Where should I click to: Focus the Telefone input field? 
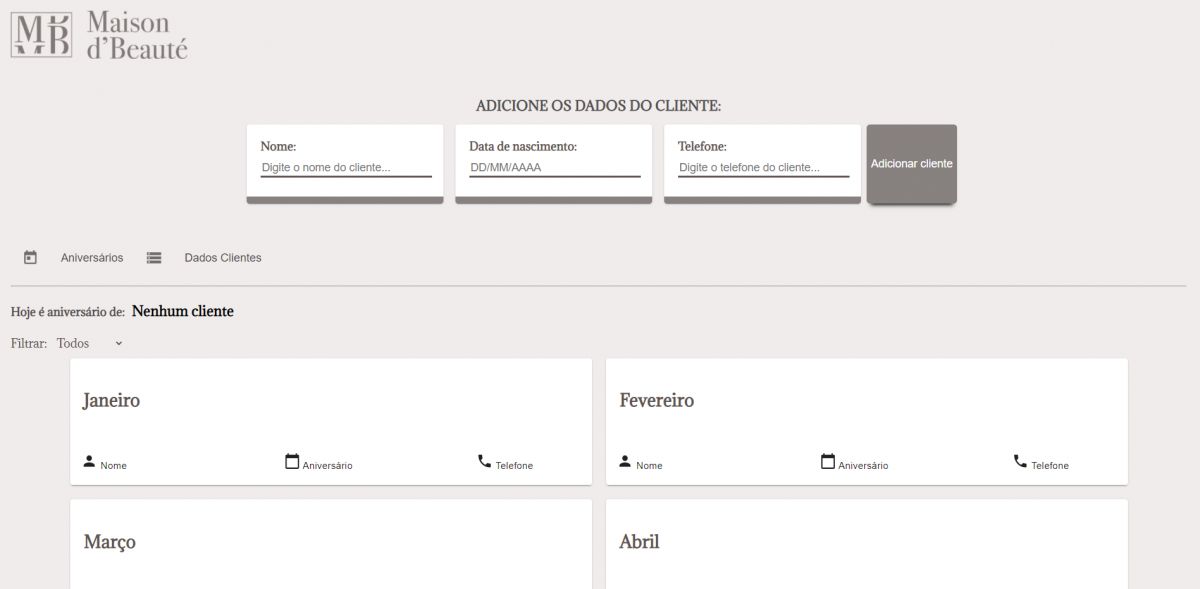[764, 168]
